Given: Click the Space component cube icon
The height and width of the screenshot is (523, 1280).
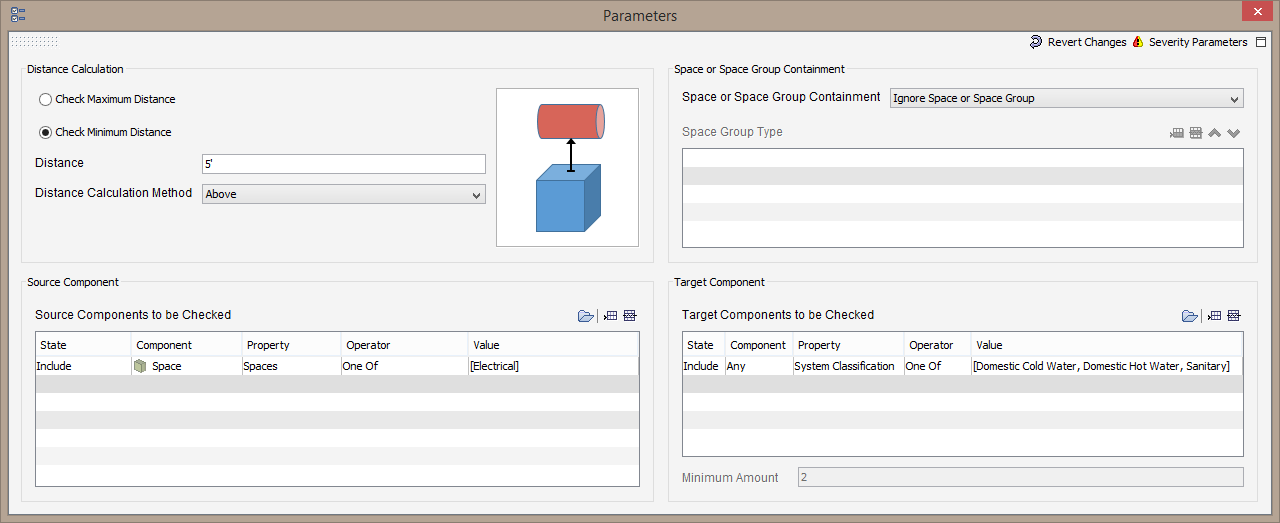Looking at the screenshot, I should [x=140, y=366].
